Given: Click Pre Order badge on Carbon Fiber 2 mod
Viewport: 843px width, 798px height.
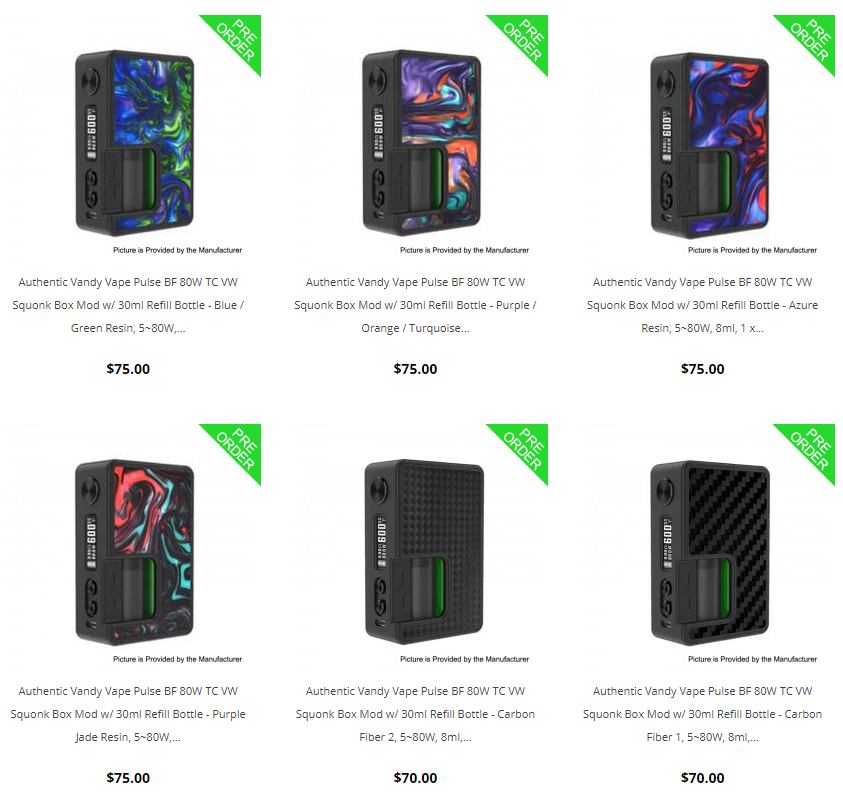Looking at the screenshot, I should [525, 448].
